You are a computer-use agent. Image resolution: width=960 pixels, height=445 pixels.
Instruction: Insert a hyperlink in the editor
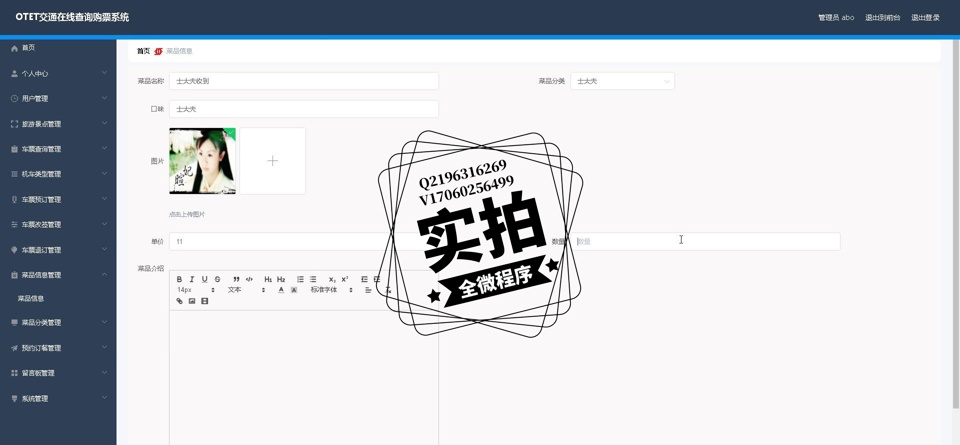tap(179, 301)
